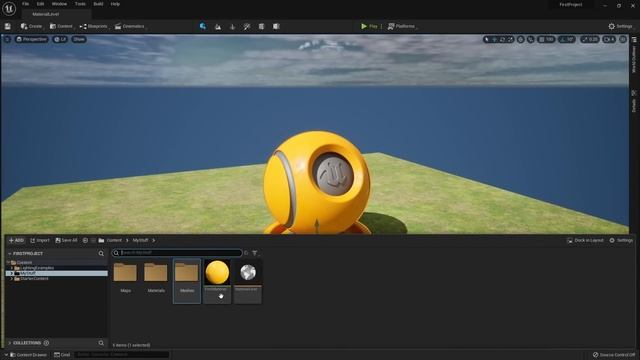
Task: Adjust camera speed setting in the viewport
Action: coord(609,40)
